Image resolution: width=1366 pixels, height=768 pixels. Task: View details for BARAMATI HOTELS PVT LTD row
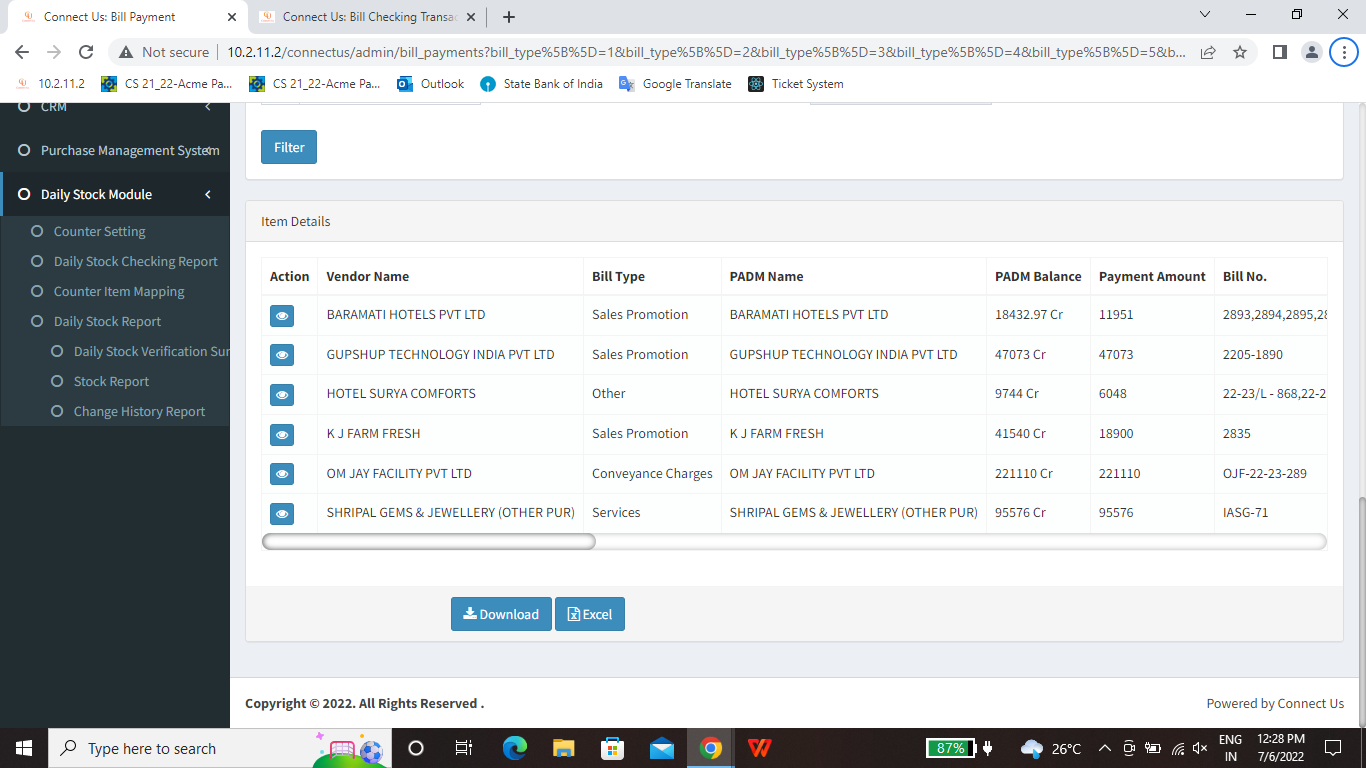(282, 315)
